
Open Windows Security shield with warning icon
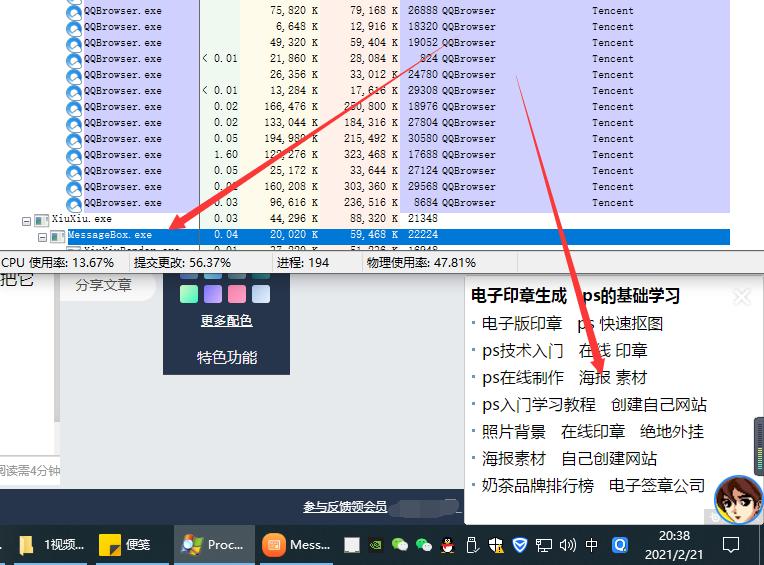(496, 545)
